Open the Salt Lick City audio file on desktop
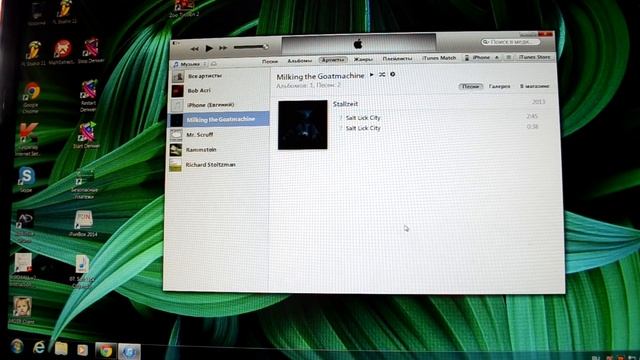 pos(82,271)
